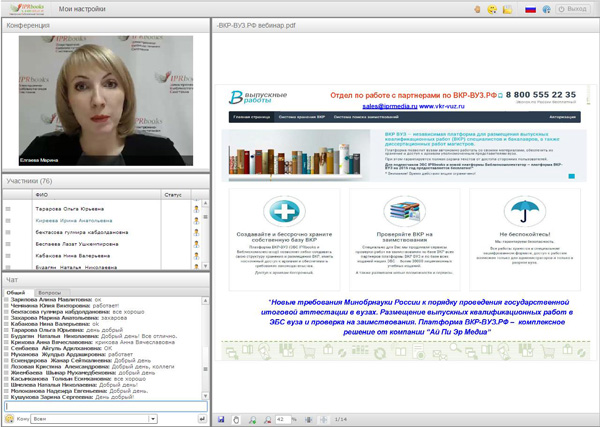Click the ФИО column header
The height and width of the screenshot is (427, 600).
(96, 195)
